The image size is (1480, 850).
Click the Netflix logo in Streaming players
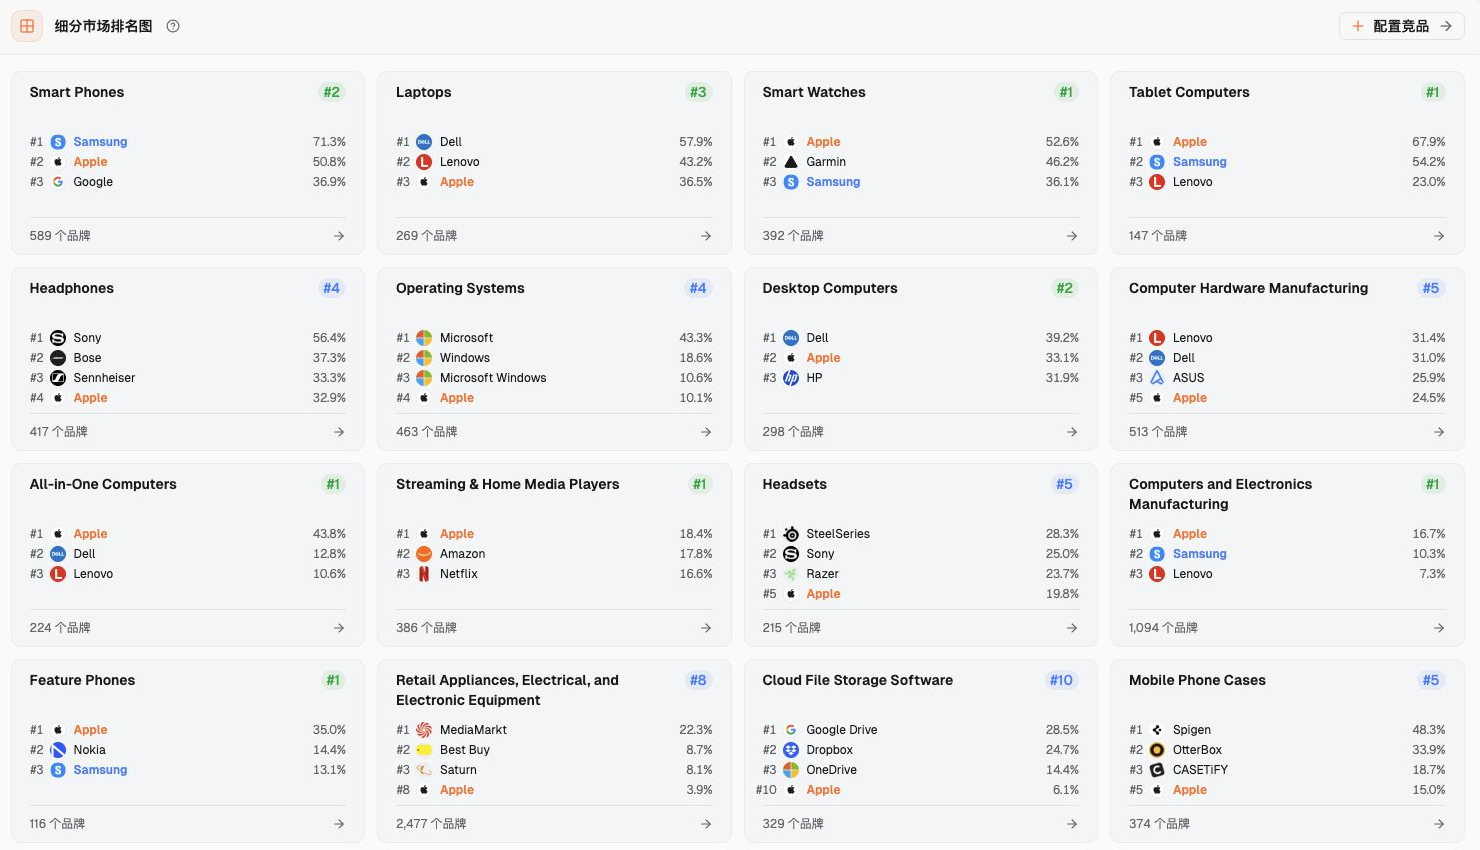(424, 574)
